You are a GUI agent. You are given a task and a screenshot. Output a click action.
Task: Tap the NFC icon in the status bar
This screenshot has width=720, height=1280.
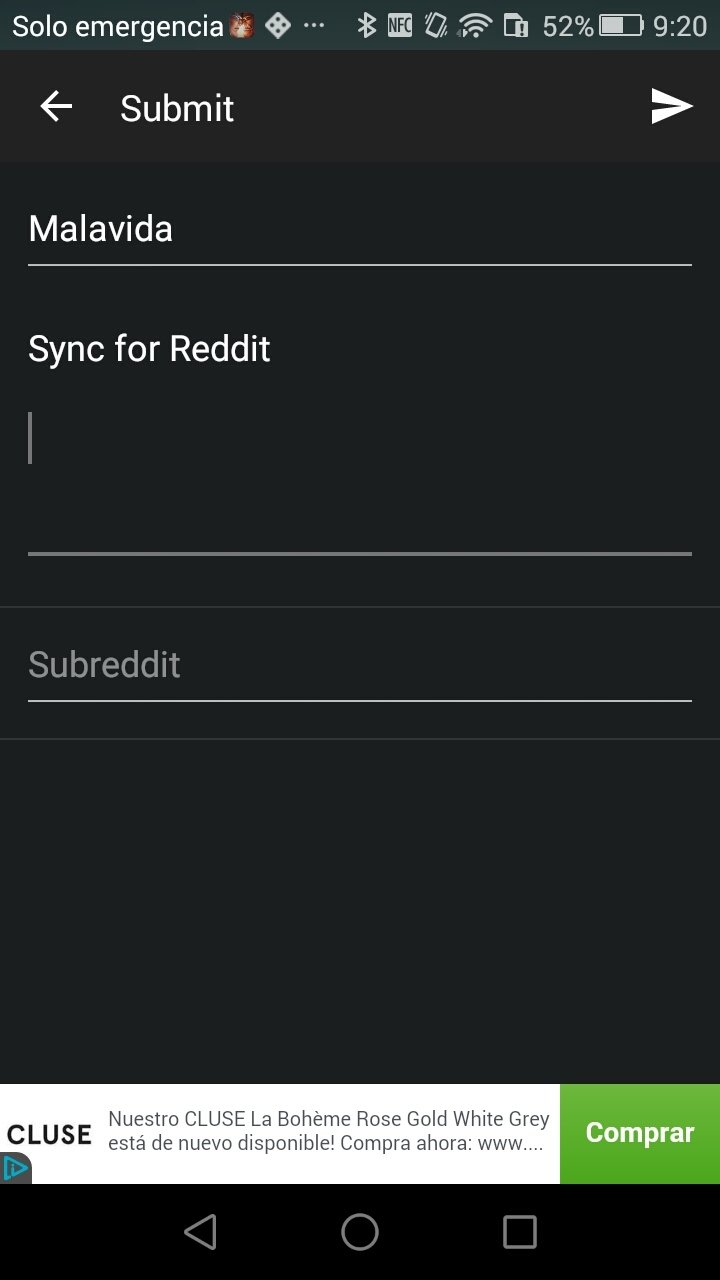(400, 25)
